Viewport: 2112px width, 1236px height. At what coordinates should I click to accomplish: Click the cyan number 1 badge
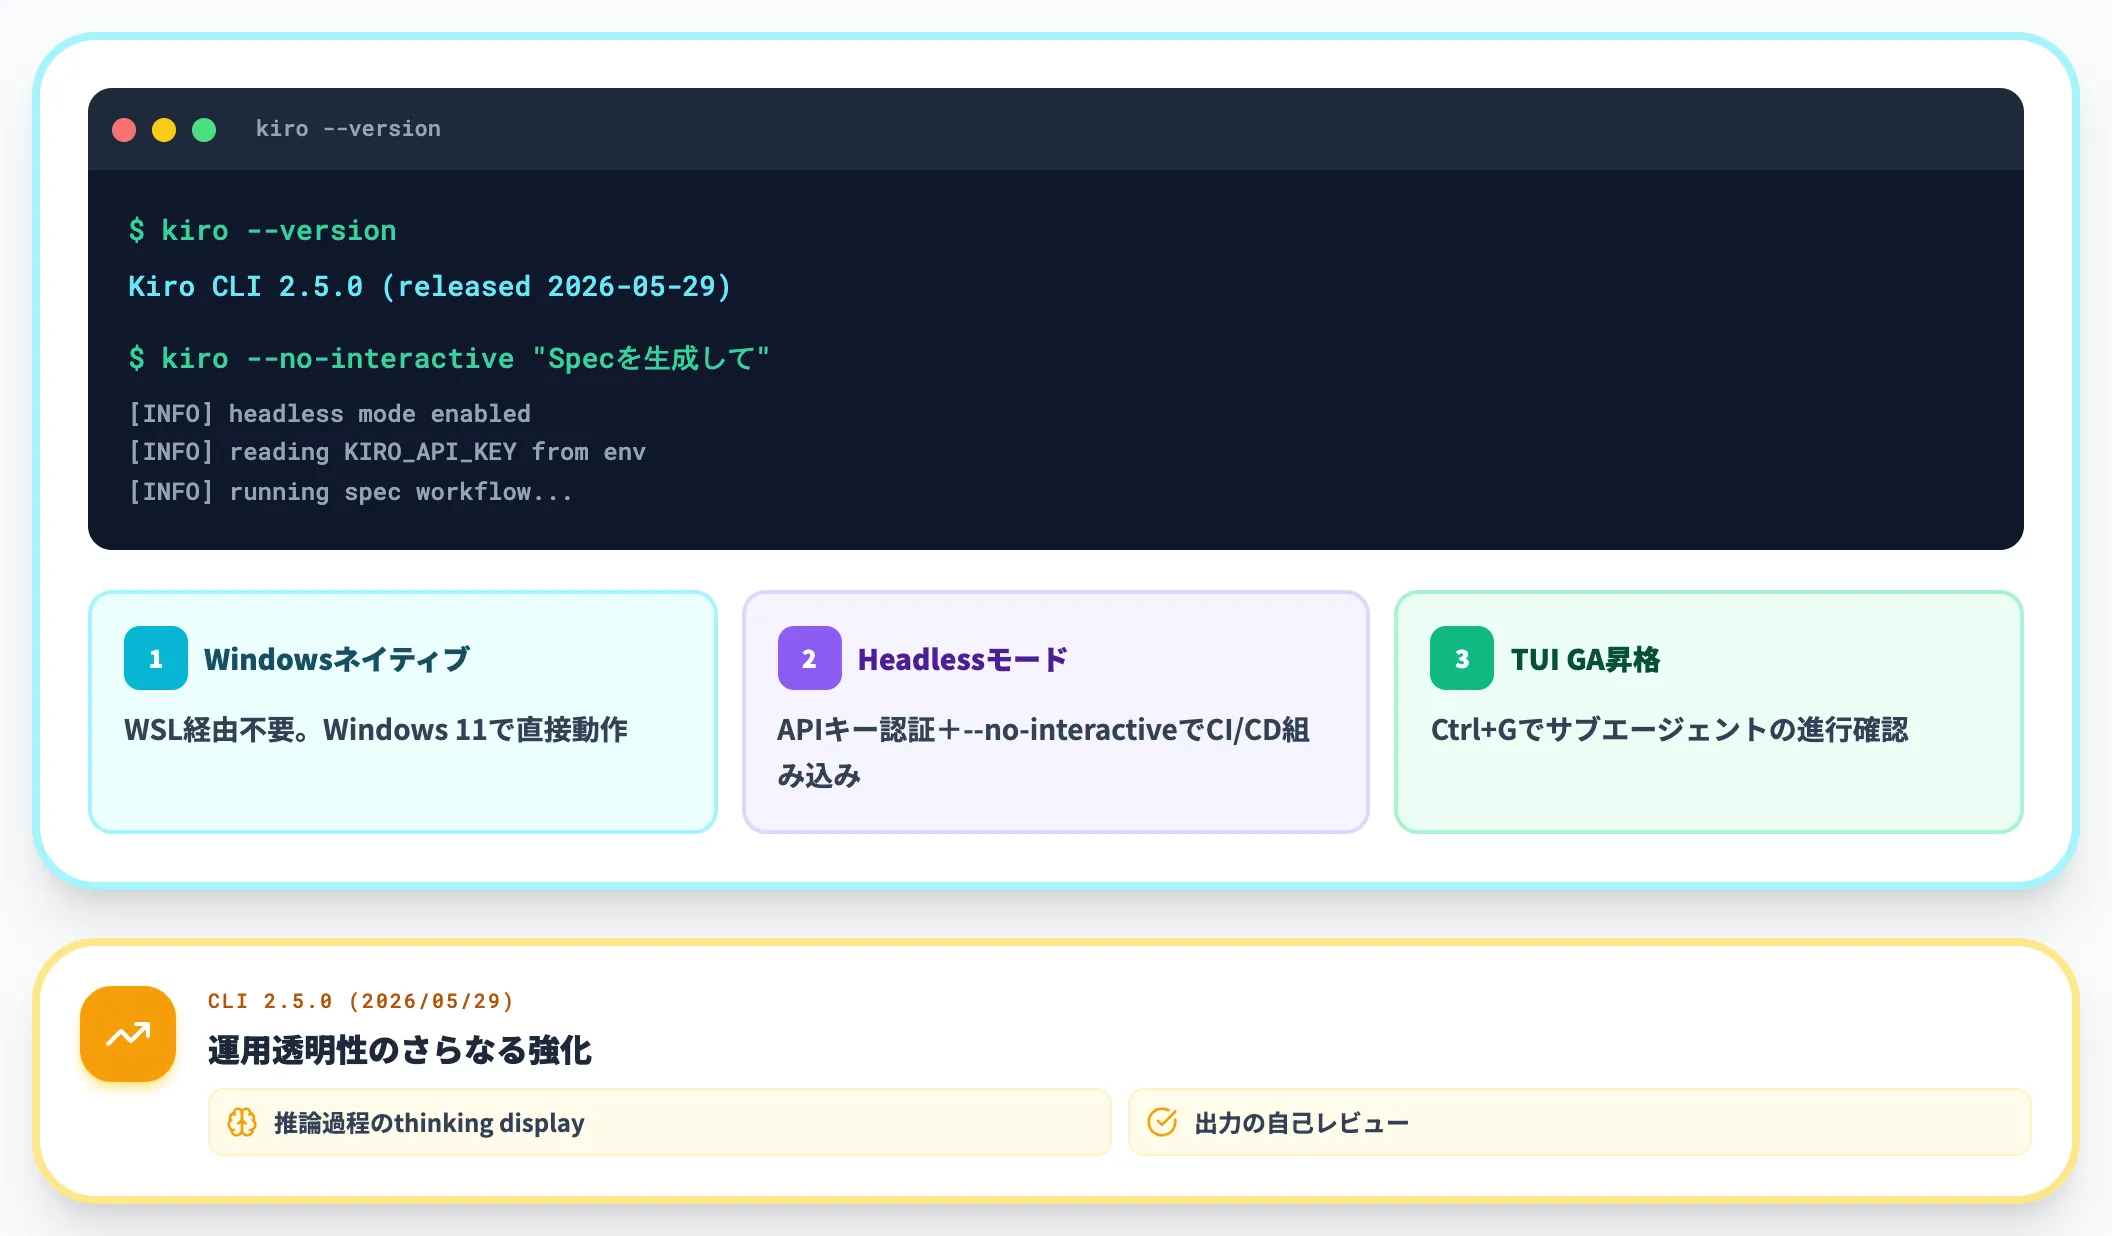click(x=156, y=658)
